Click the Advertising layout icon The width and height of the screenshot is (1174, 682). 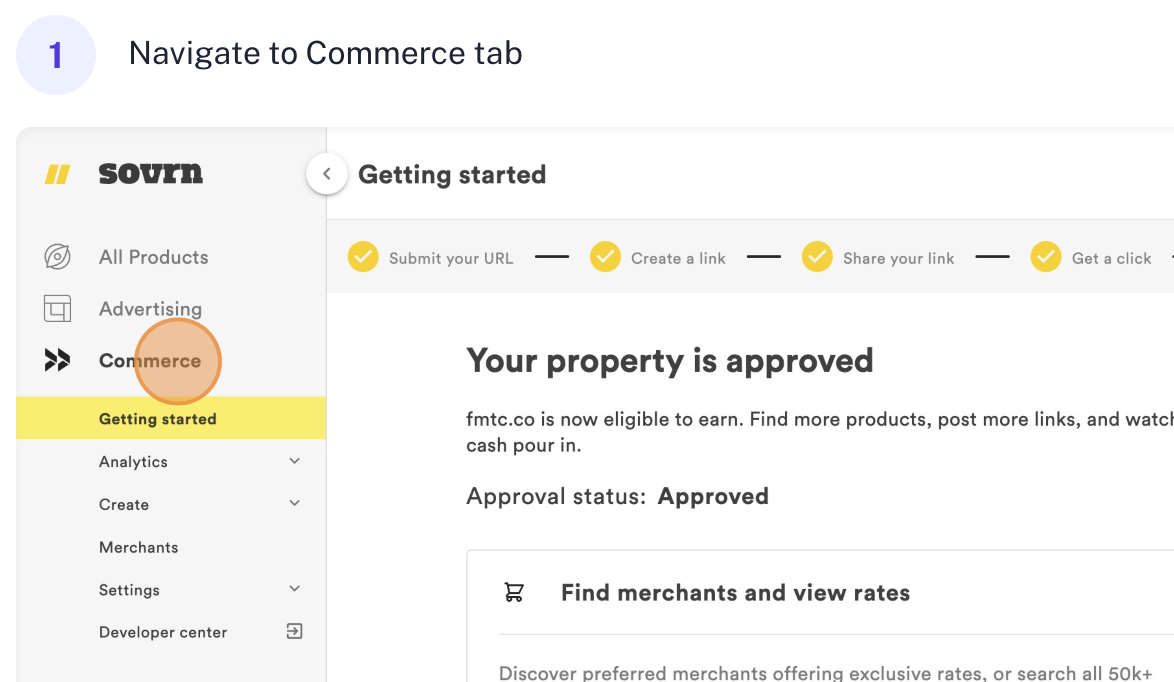click(57, 309)
